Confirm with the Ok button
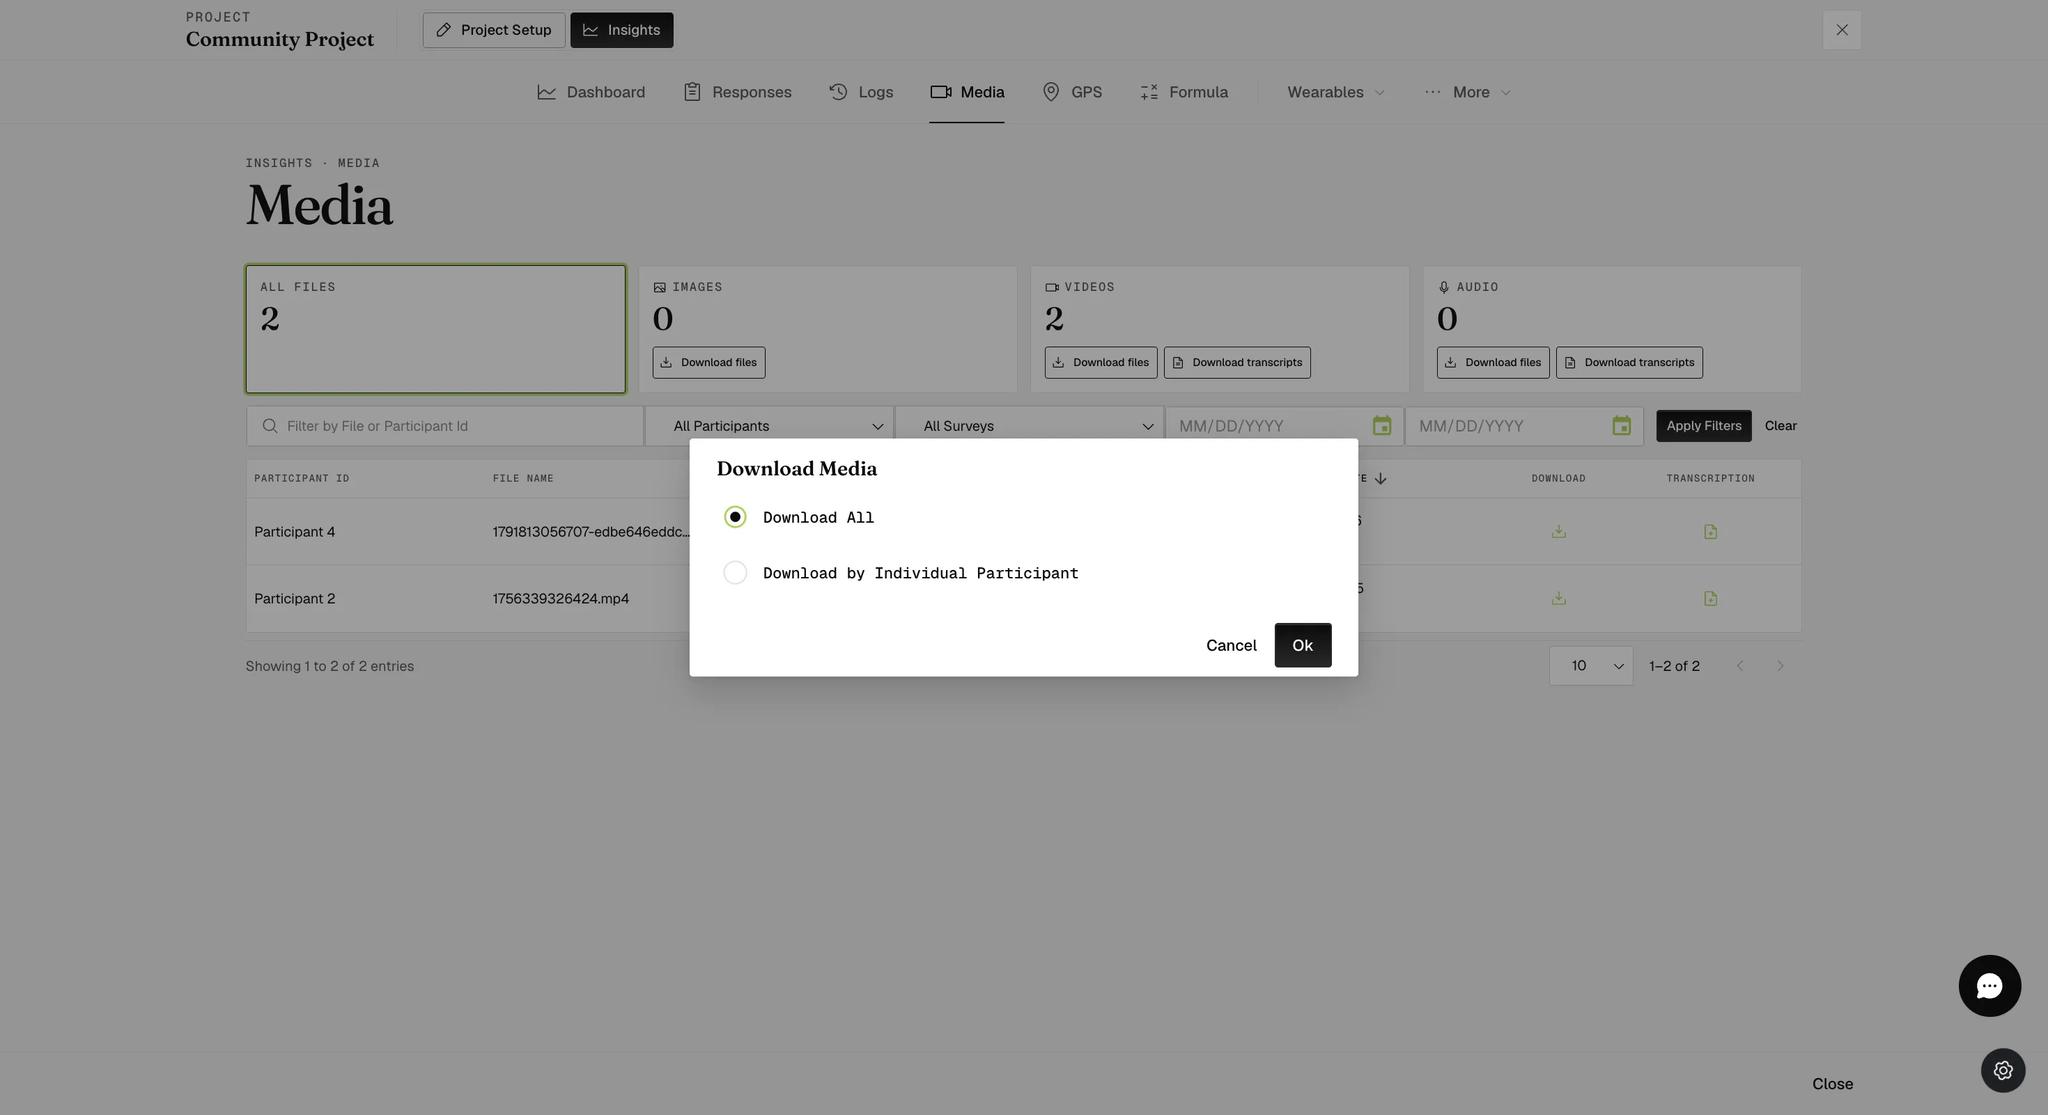This screenshot has height=1115, width=2048. click(1302, 645)
